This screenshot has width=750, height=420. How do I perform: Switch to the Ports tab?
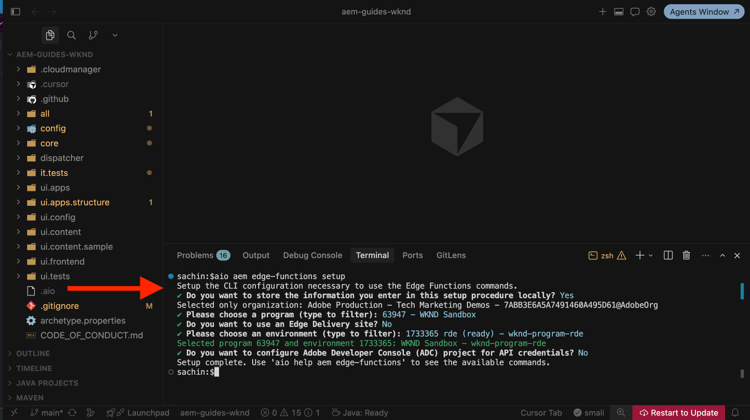(x=412, y=255)
